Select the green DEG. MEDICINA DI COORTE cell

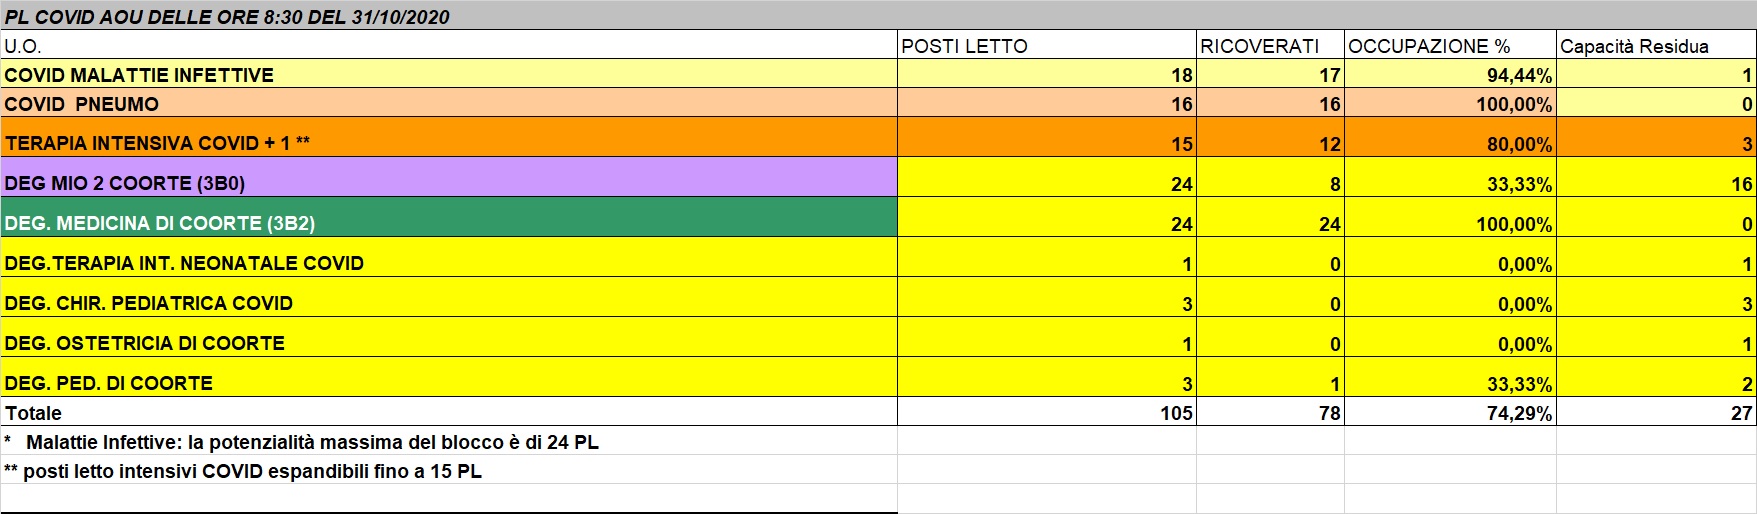click(x=160, y=223)
